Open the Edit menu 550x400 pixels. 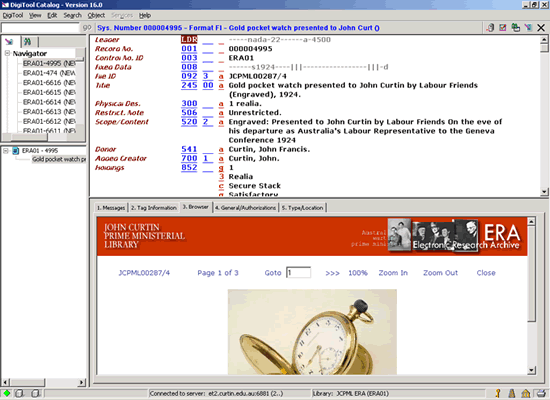52,15
